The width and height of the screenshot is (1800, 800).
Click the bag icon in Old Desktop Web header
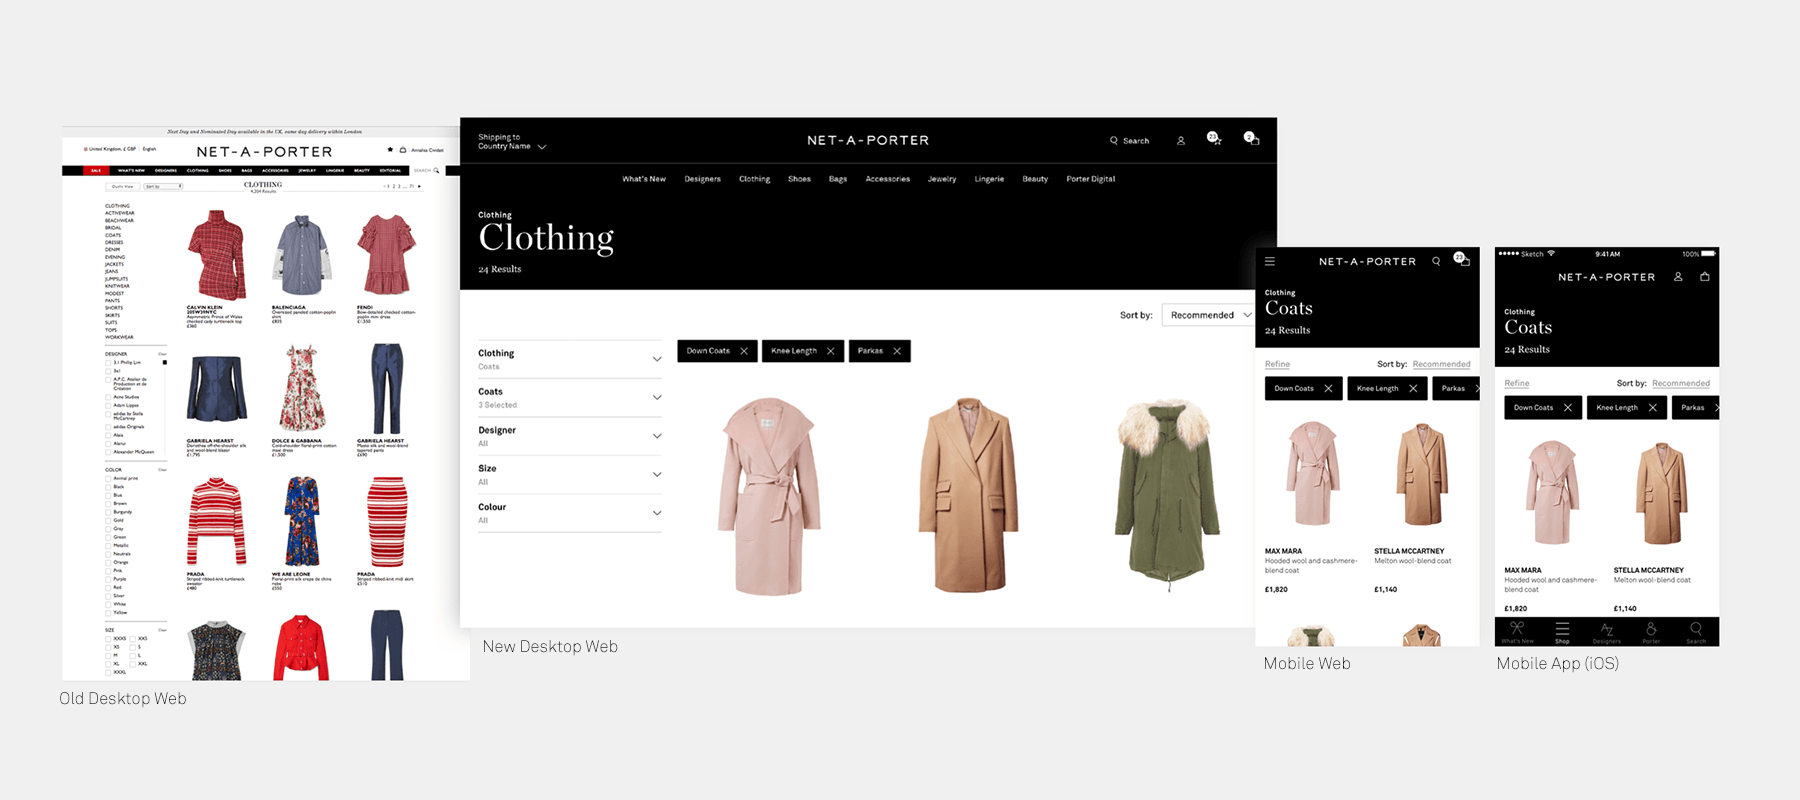[x=403, y=150]
